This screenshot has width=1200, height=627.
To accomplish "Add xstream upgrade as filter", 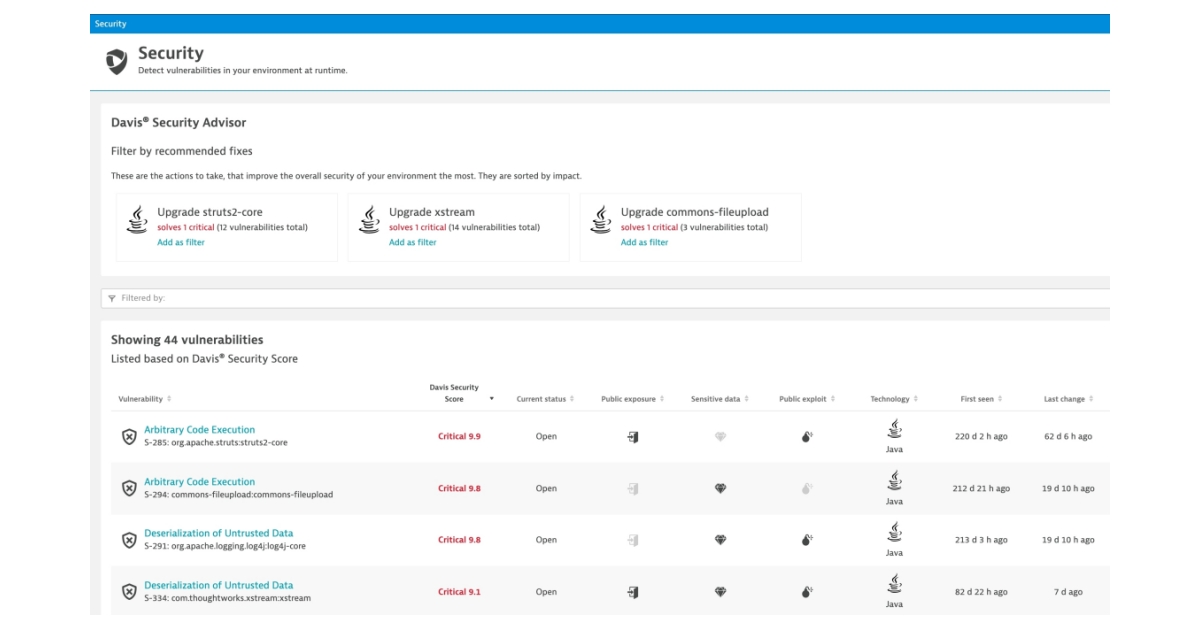I will (x=413, y=242).
